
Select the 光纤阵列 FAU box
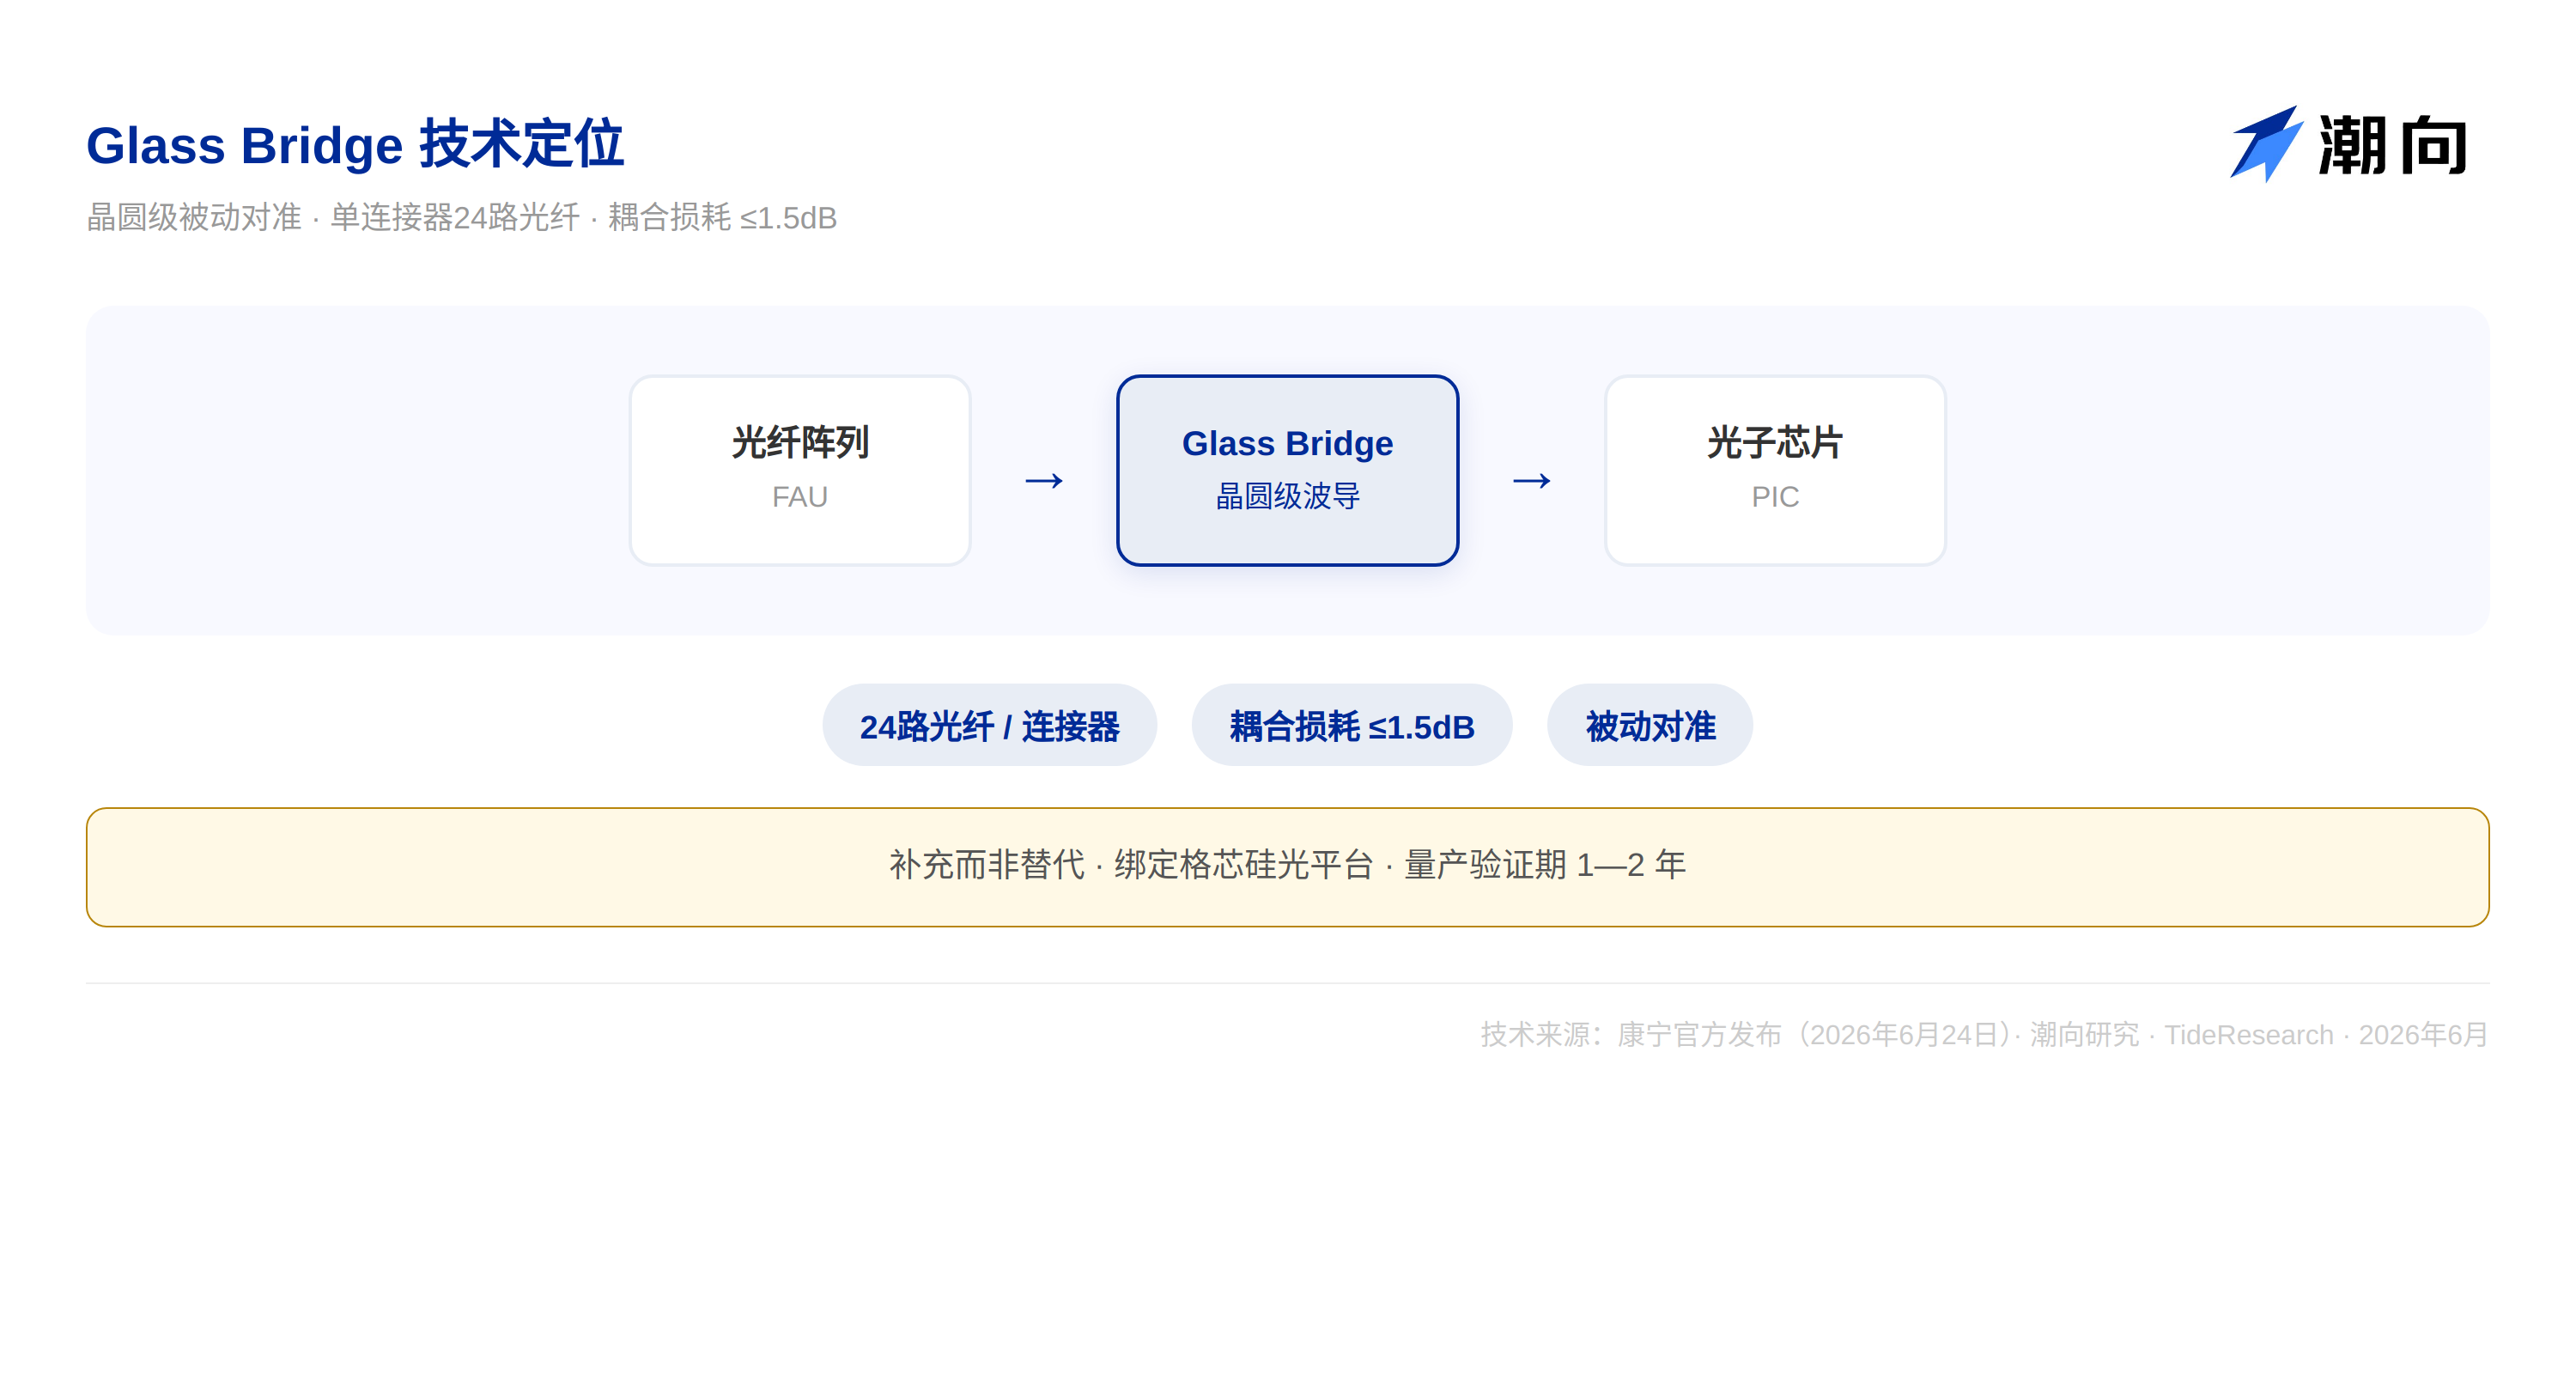pyautogui.click(x=800, y=470)
